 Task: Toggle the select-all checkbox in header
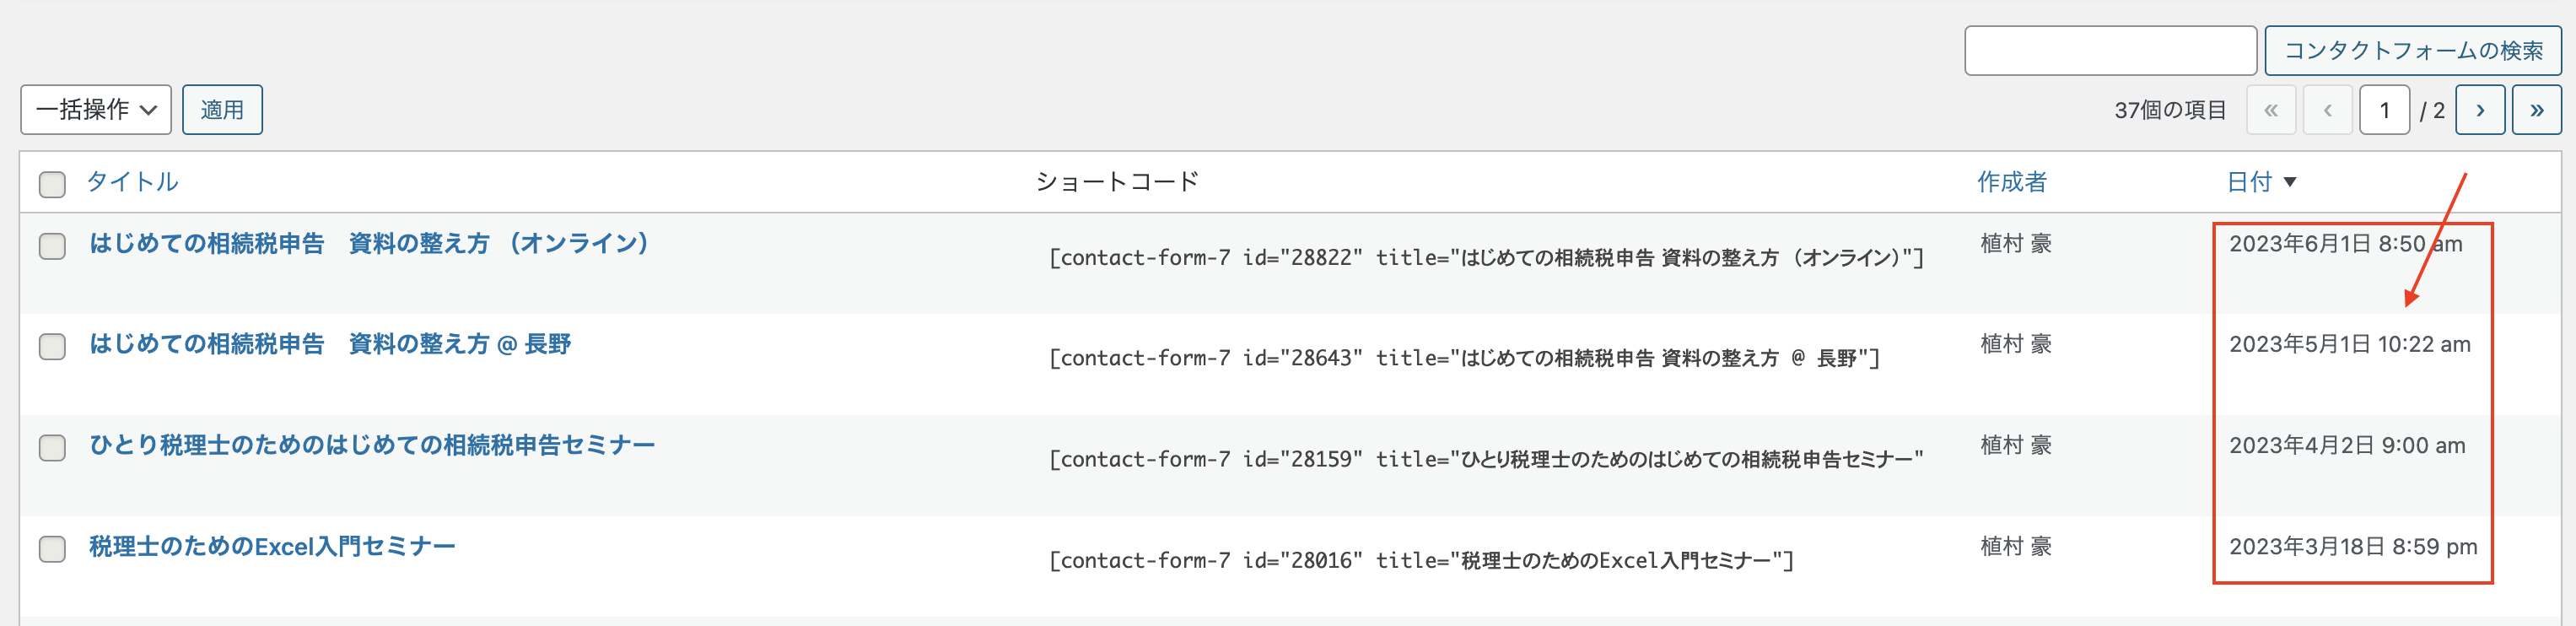[x=52, y=184]
